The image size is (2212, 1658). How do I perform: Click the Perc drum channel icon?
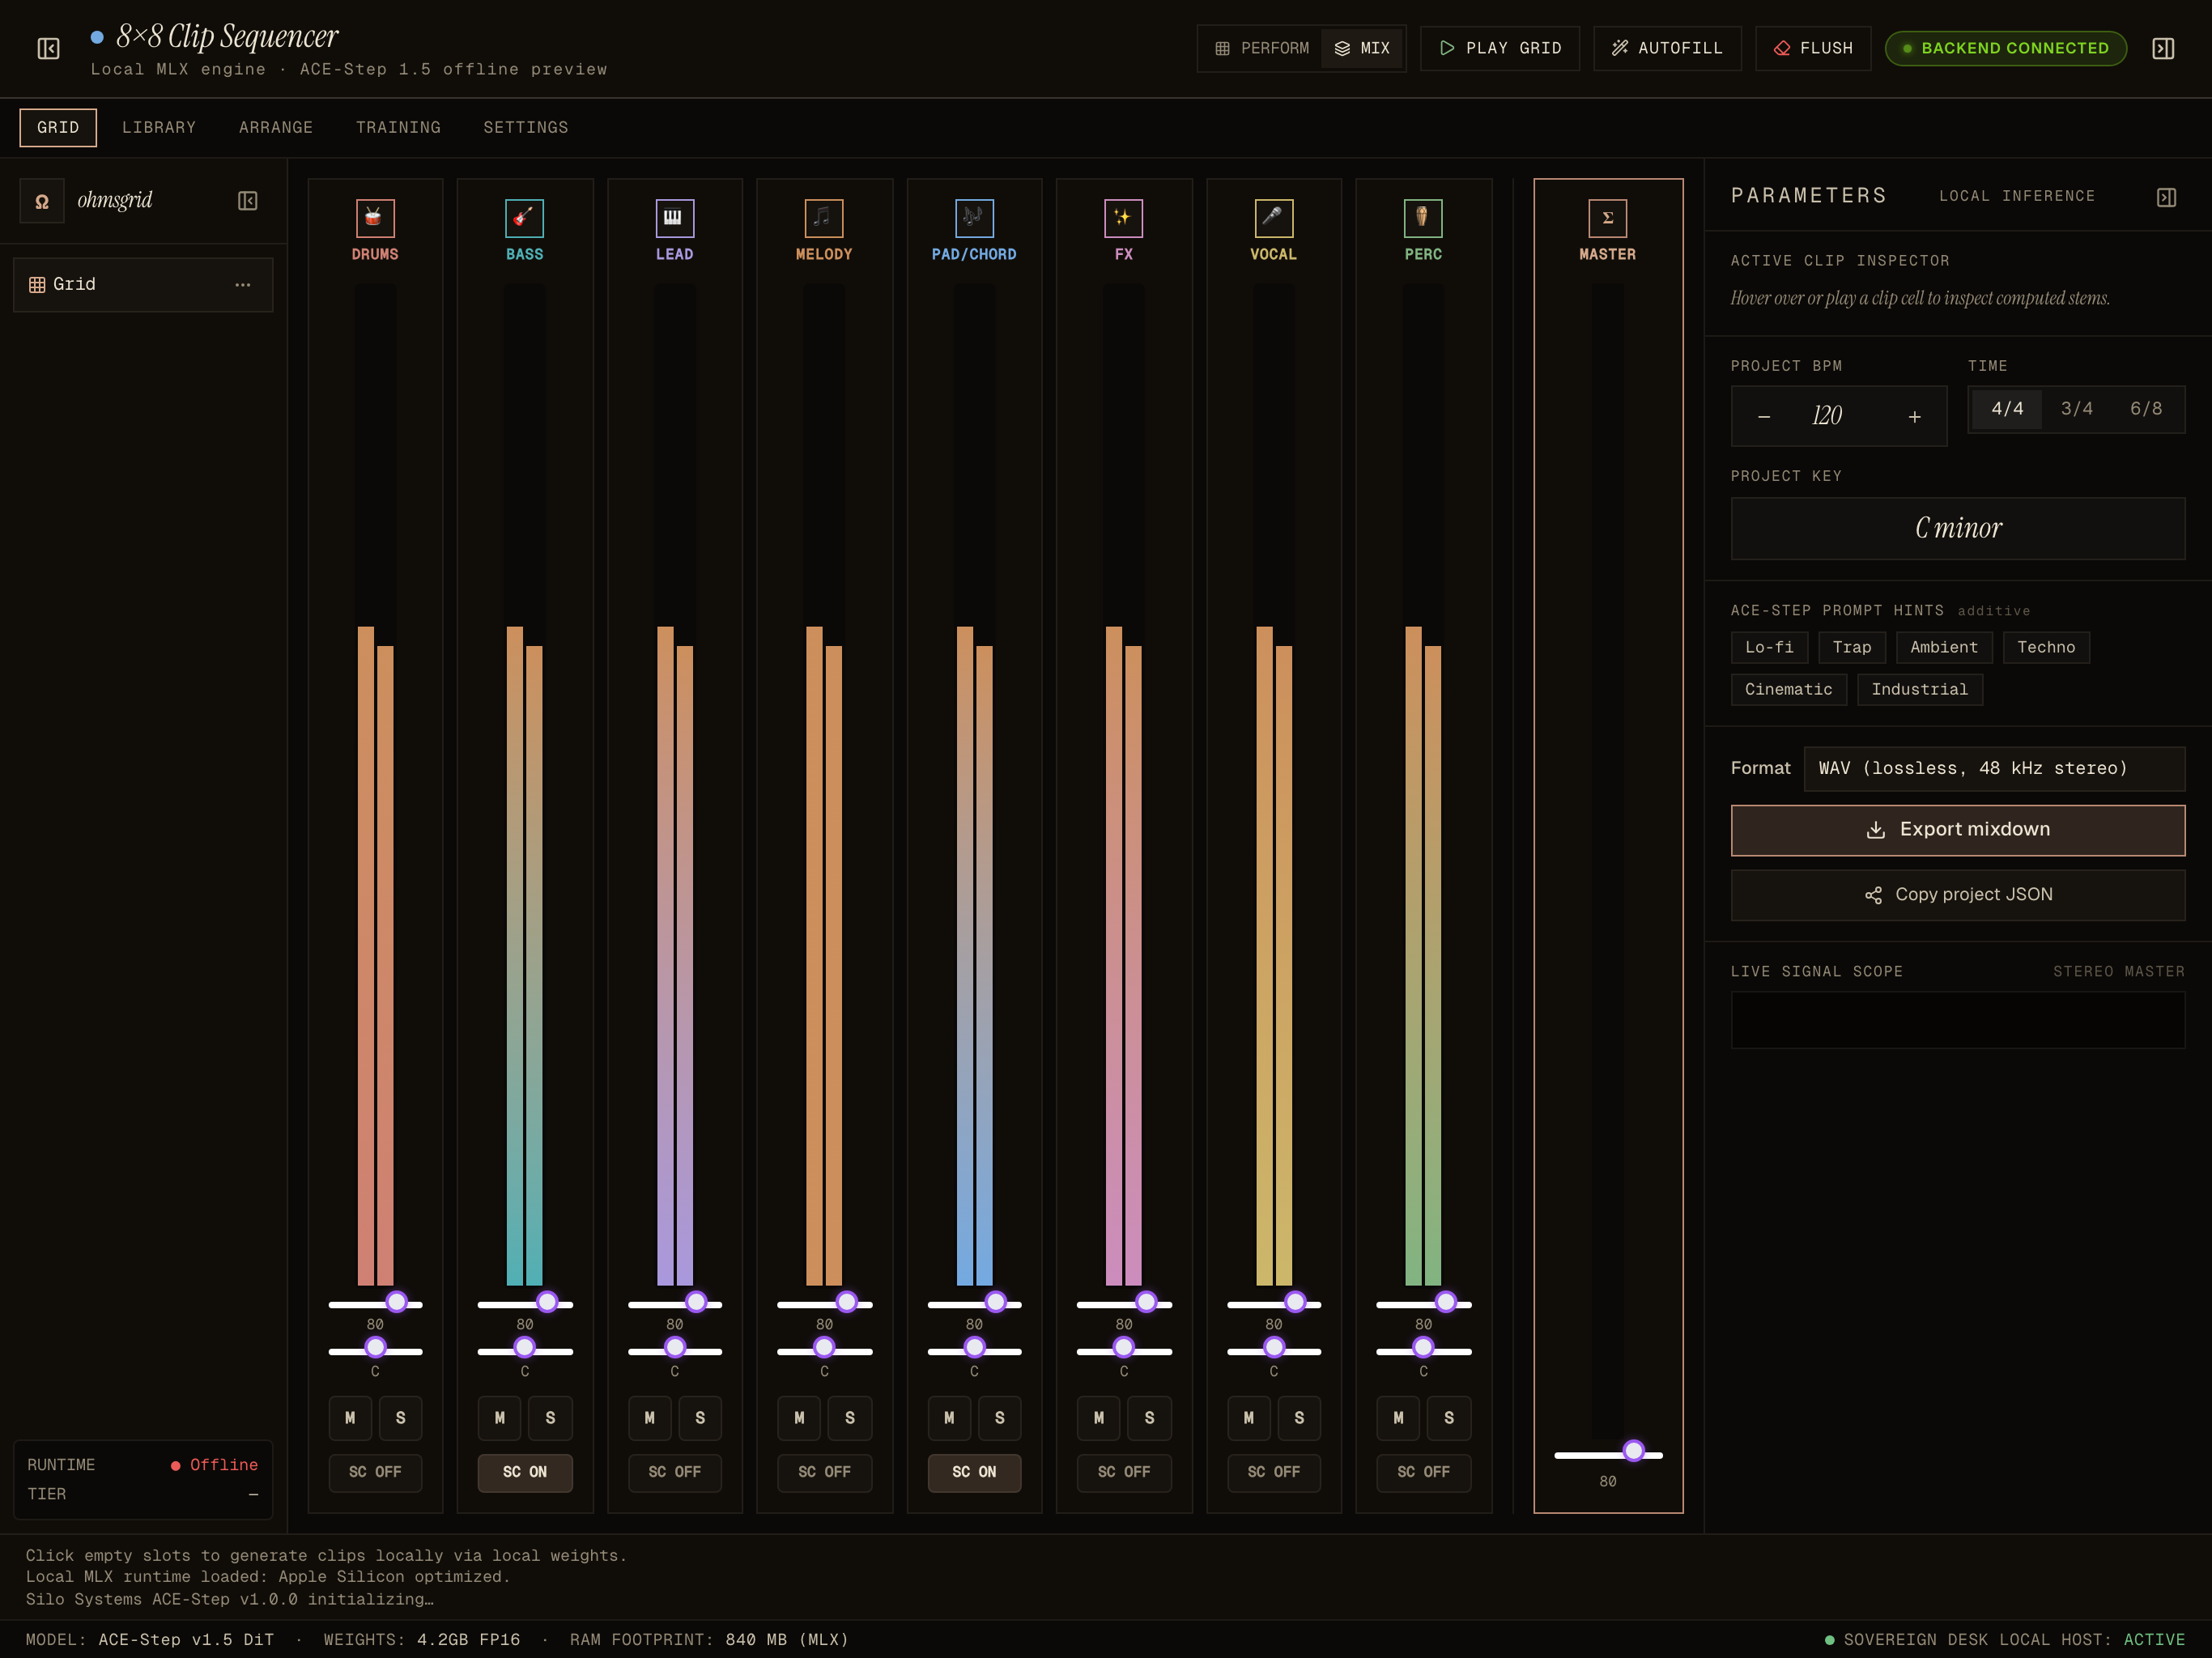[1423, 217]
